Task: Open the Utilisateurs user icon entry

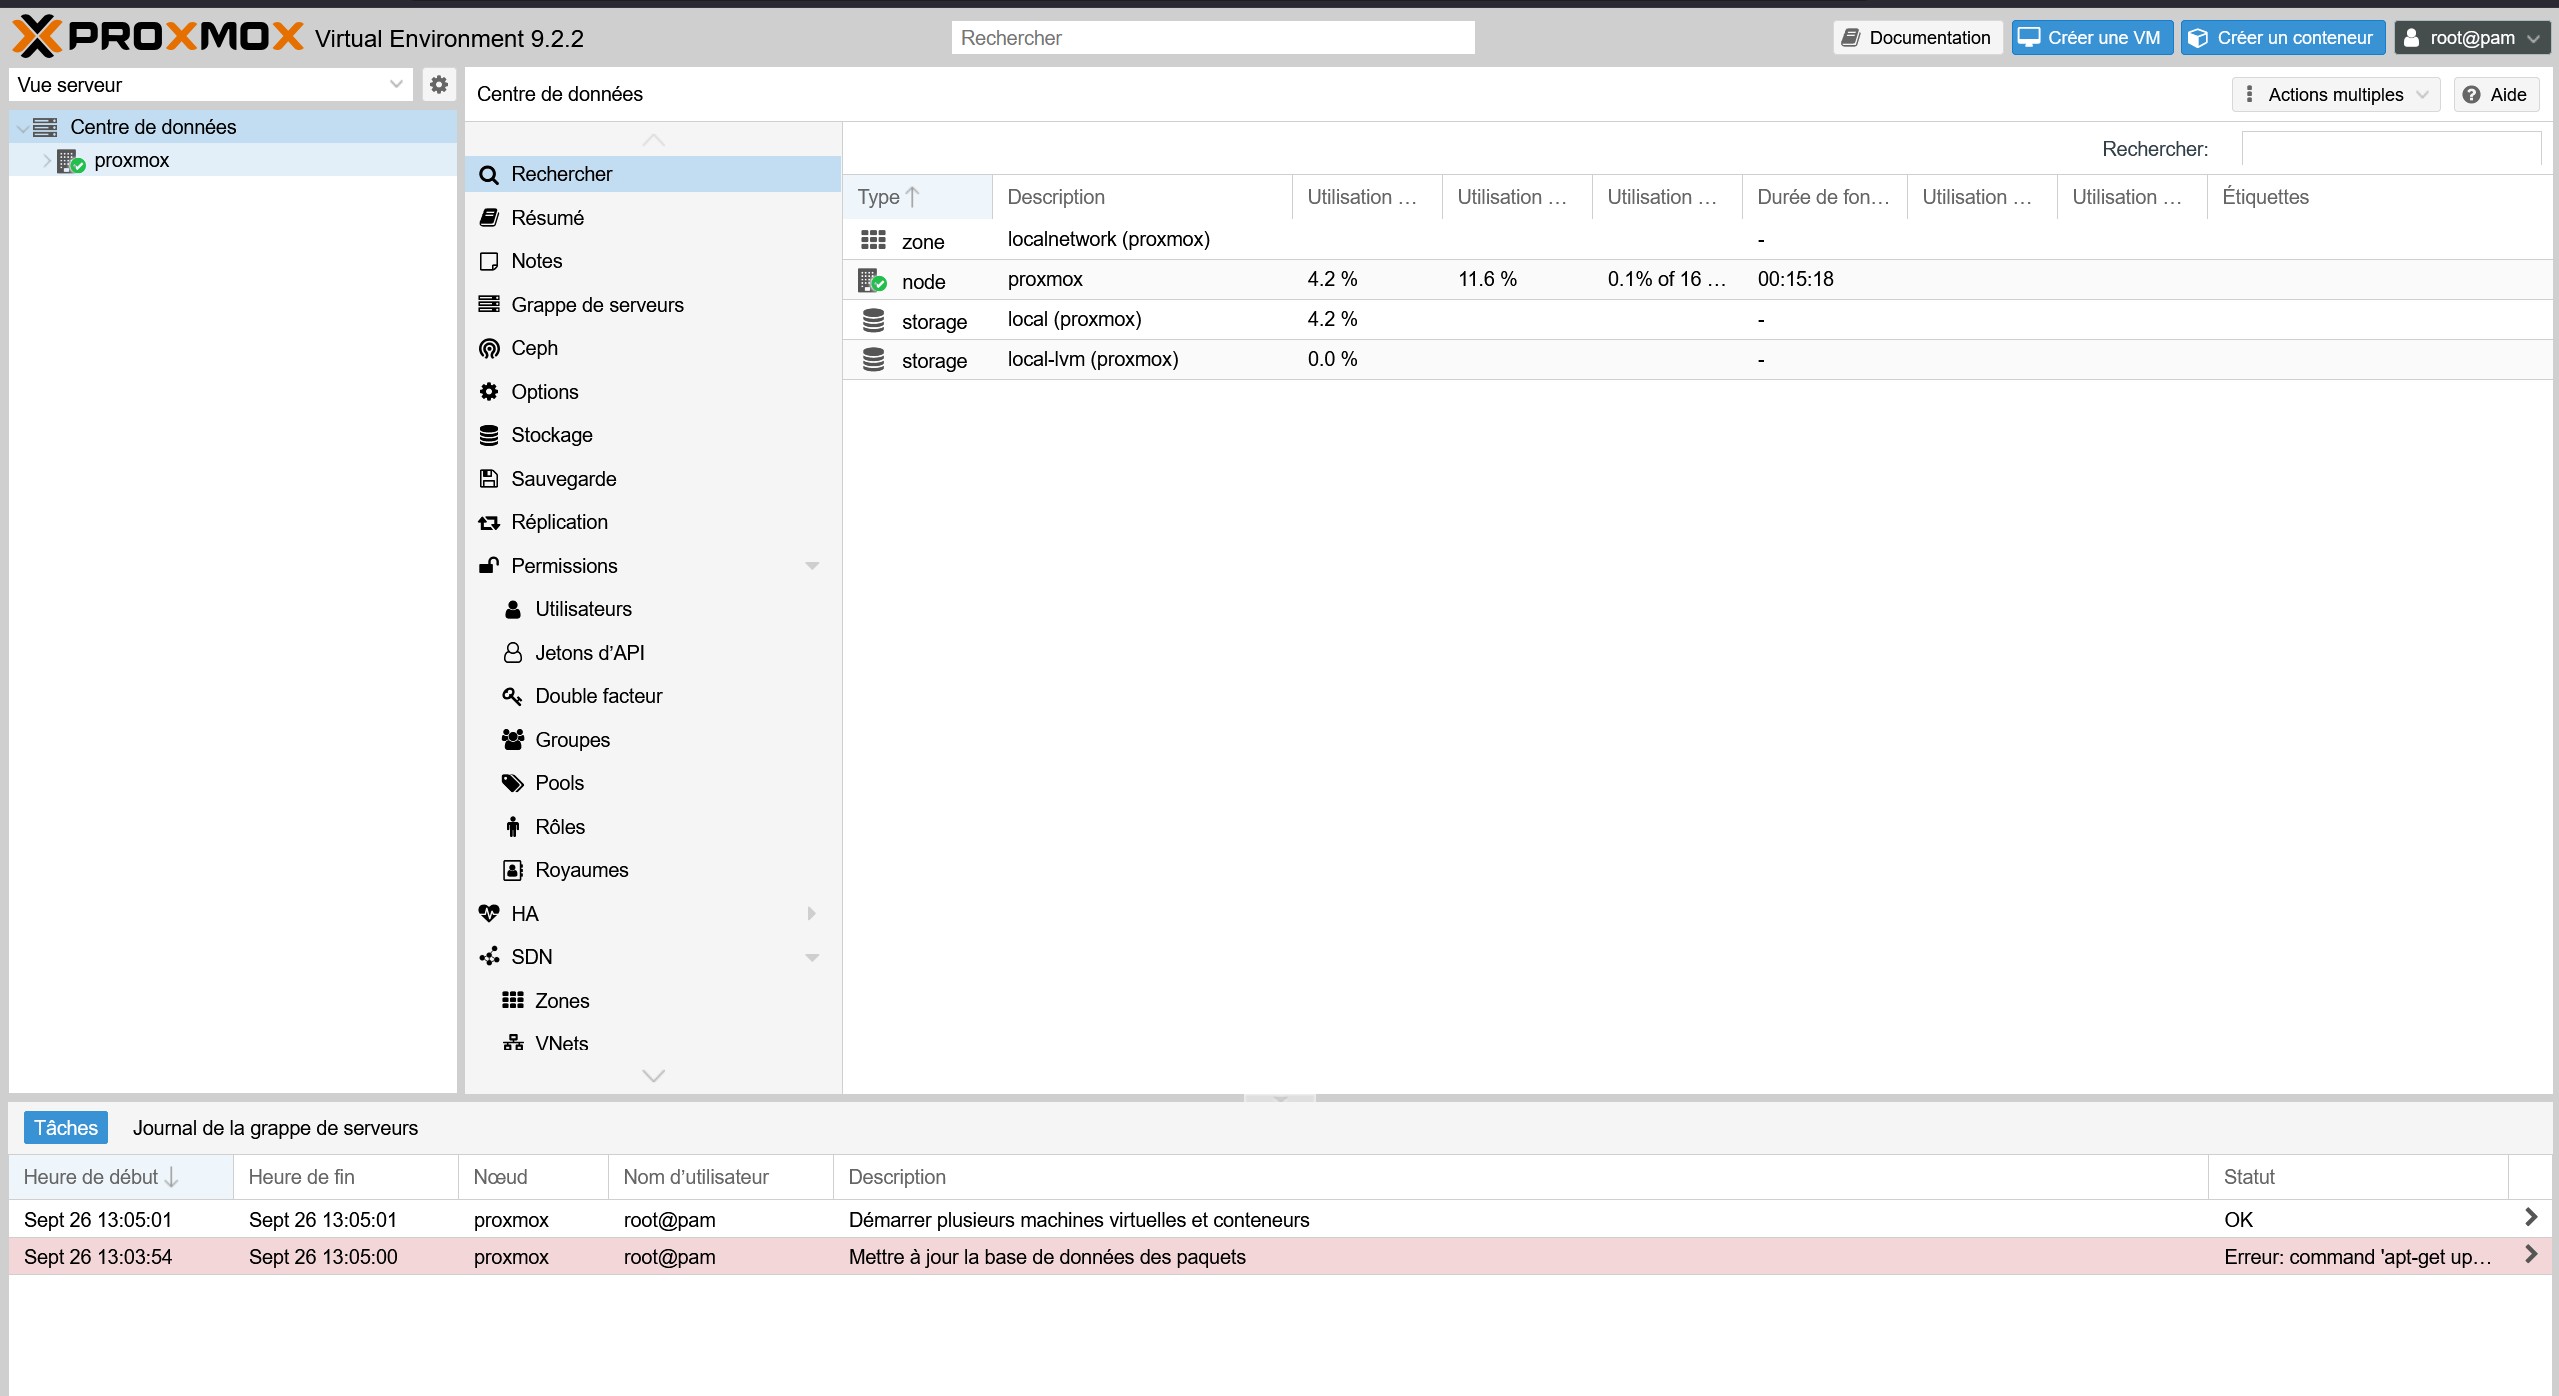Action: tap(652, 609)
